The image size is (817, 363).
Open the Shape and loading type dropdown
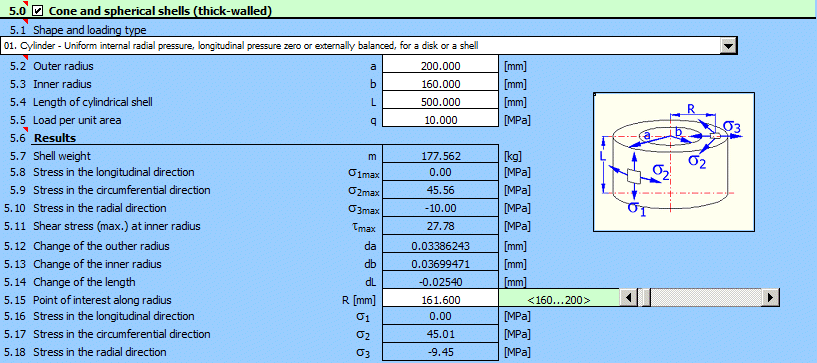728,46
